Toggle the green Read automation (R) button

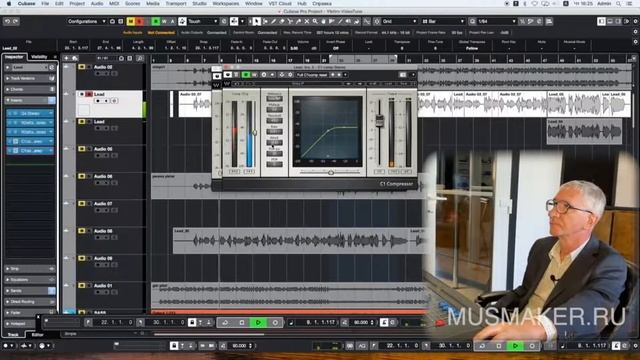tap(156, 21)
